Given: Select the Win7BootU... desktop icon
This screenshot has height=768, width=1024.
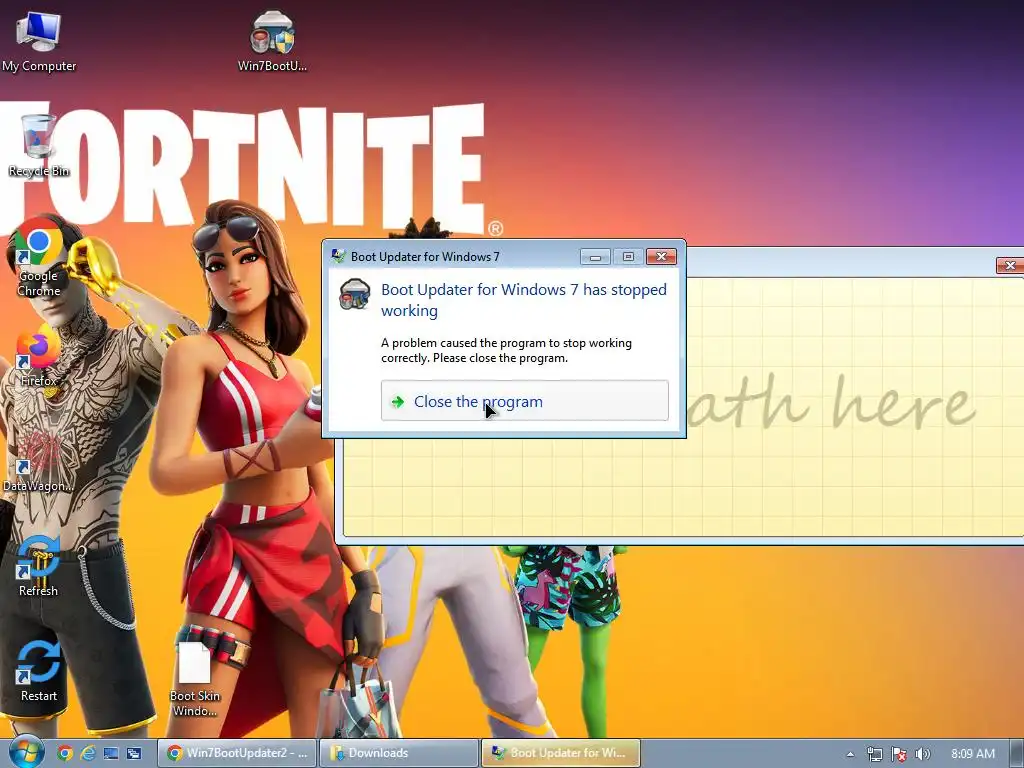Looking at the screenshot, I should click(x=272, y=40).
